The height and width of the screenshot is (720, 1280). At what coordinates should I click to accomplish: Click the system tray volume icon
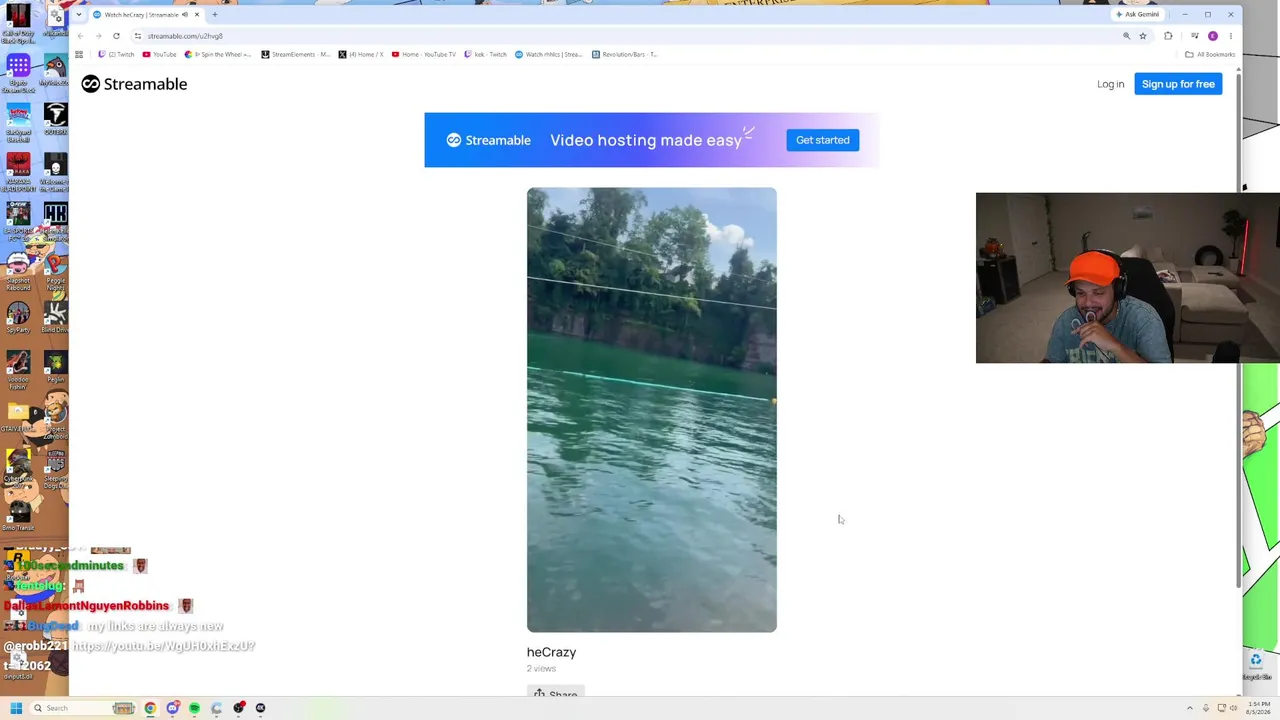1235,708
